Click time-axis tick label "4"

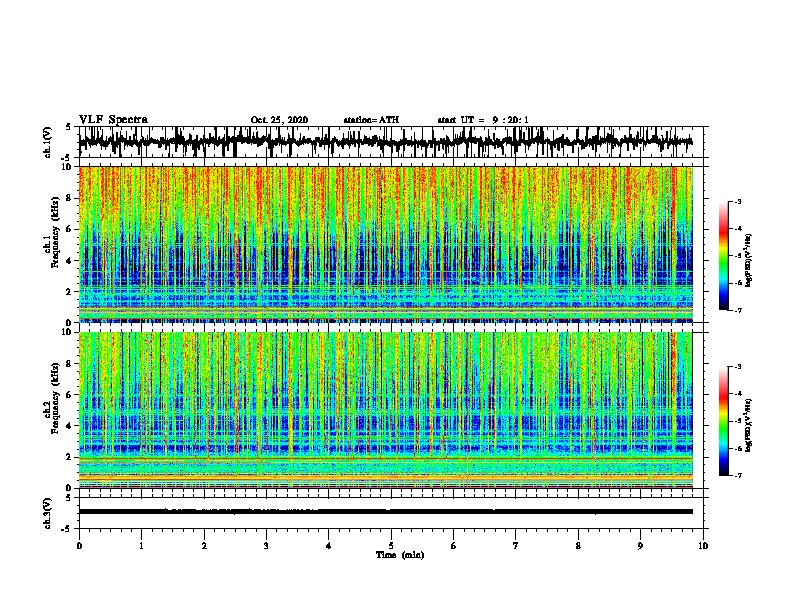[329, 546]
